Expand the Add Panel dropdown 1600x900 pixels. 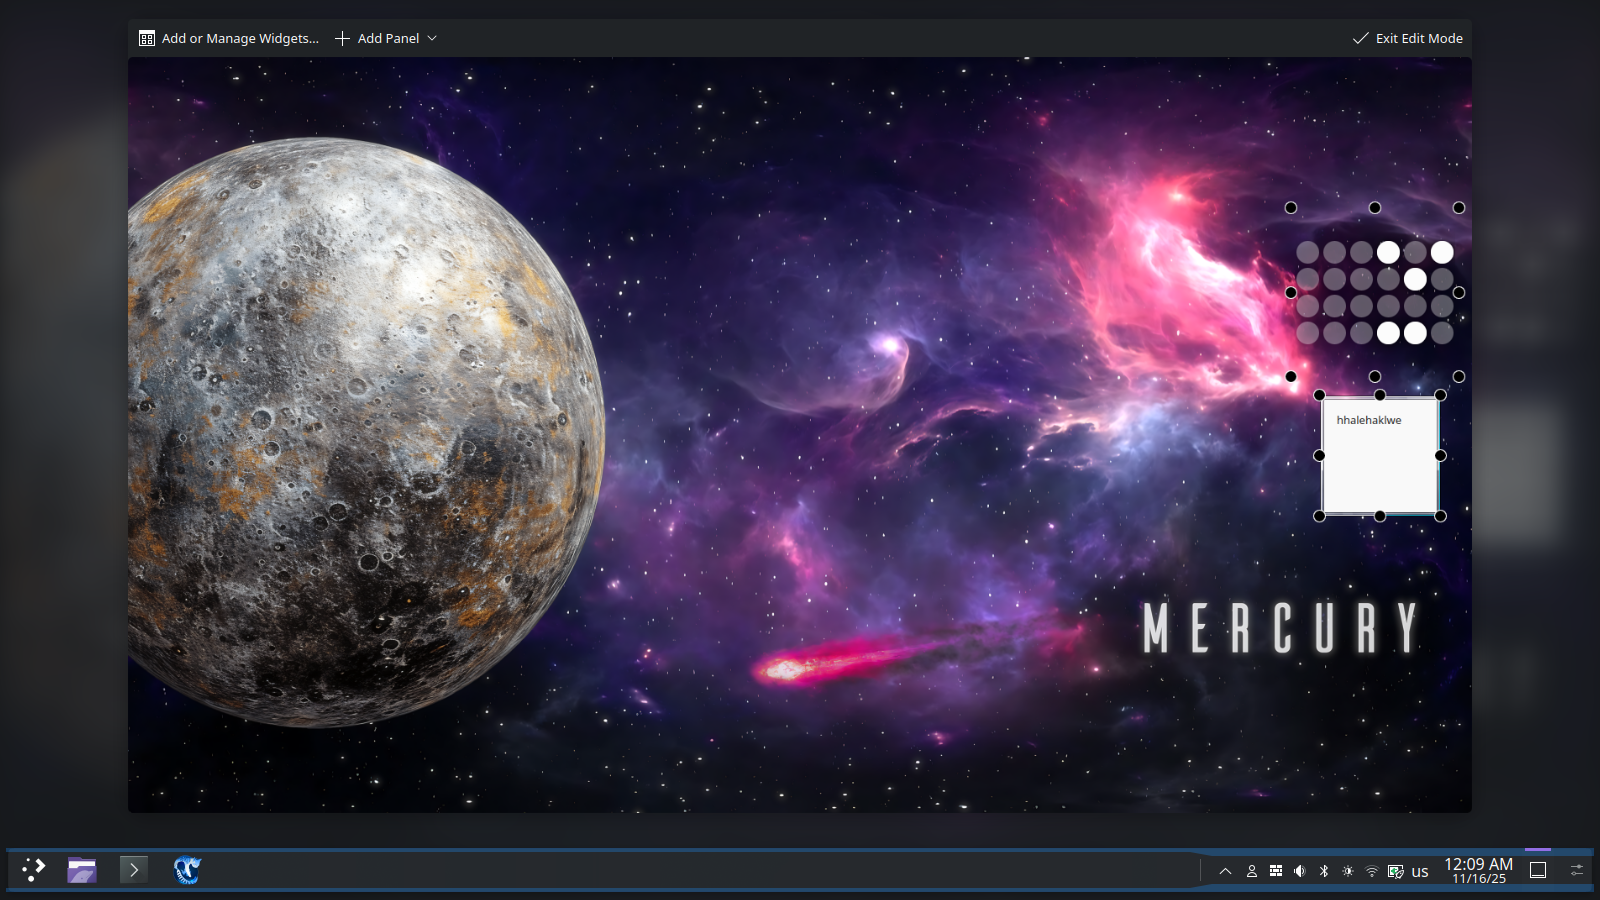(x=386, y=38)
